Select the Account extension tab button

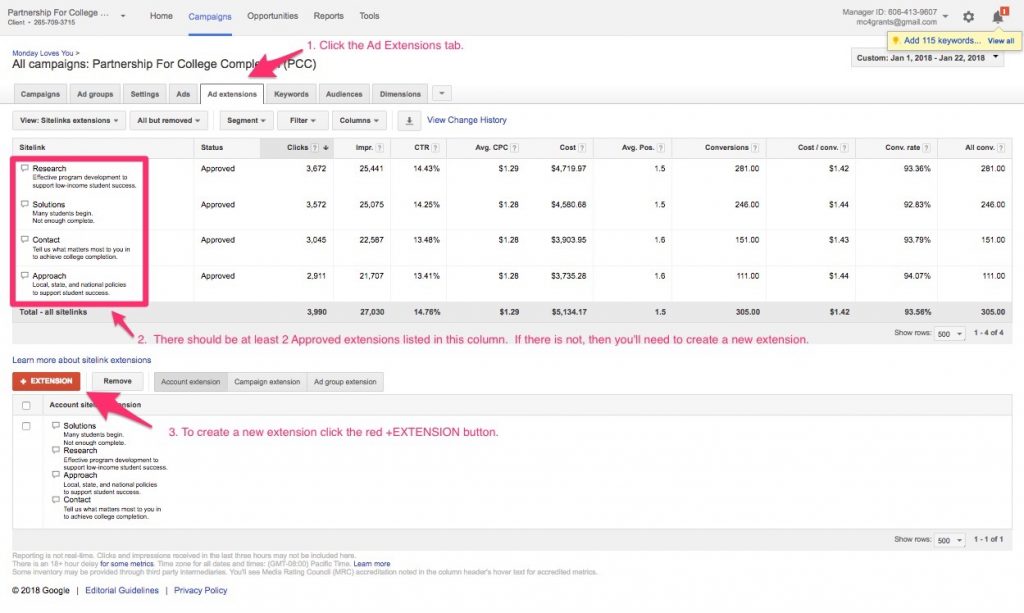[x=191, y=382]
